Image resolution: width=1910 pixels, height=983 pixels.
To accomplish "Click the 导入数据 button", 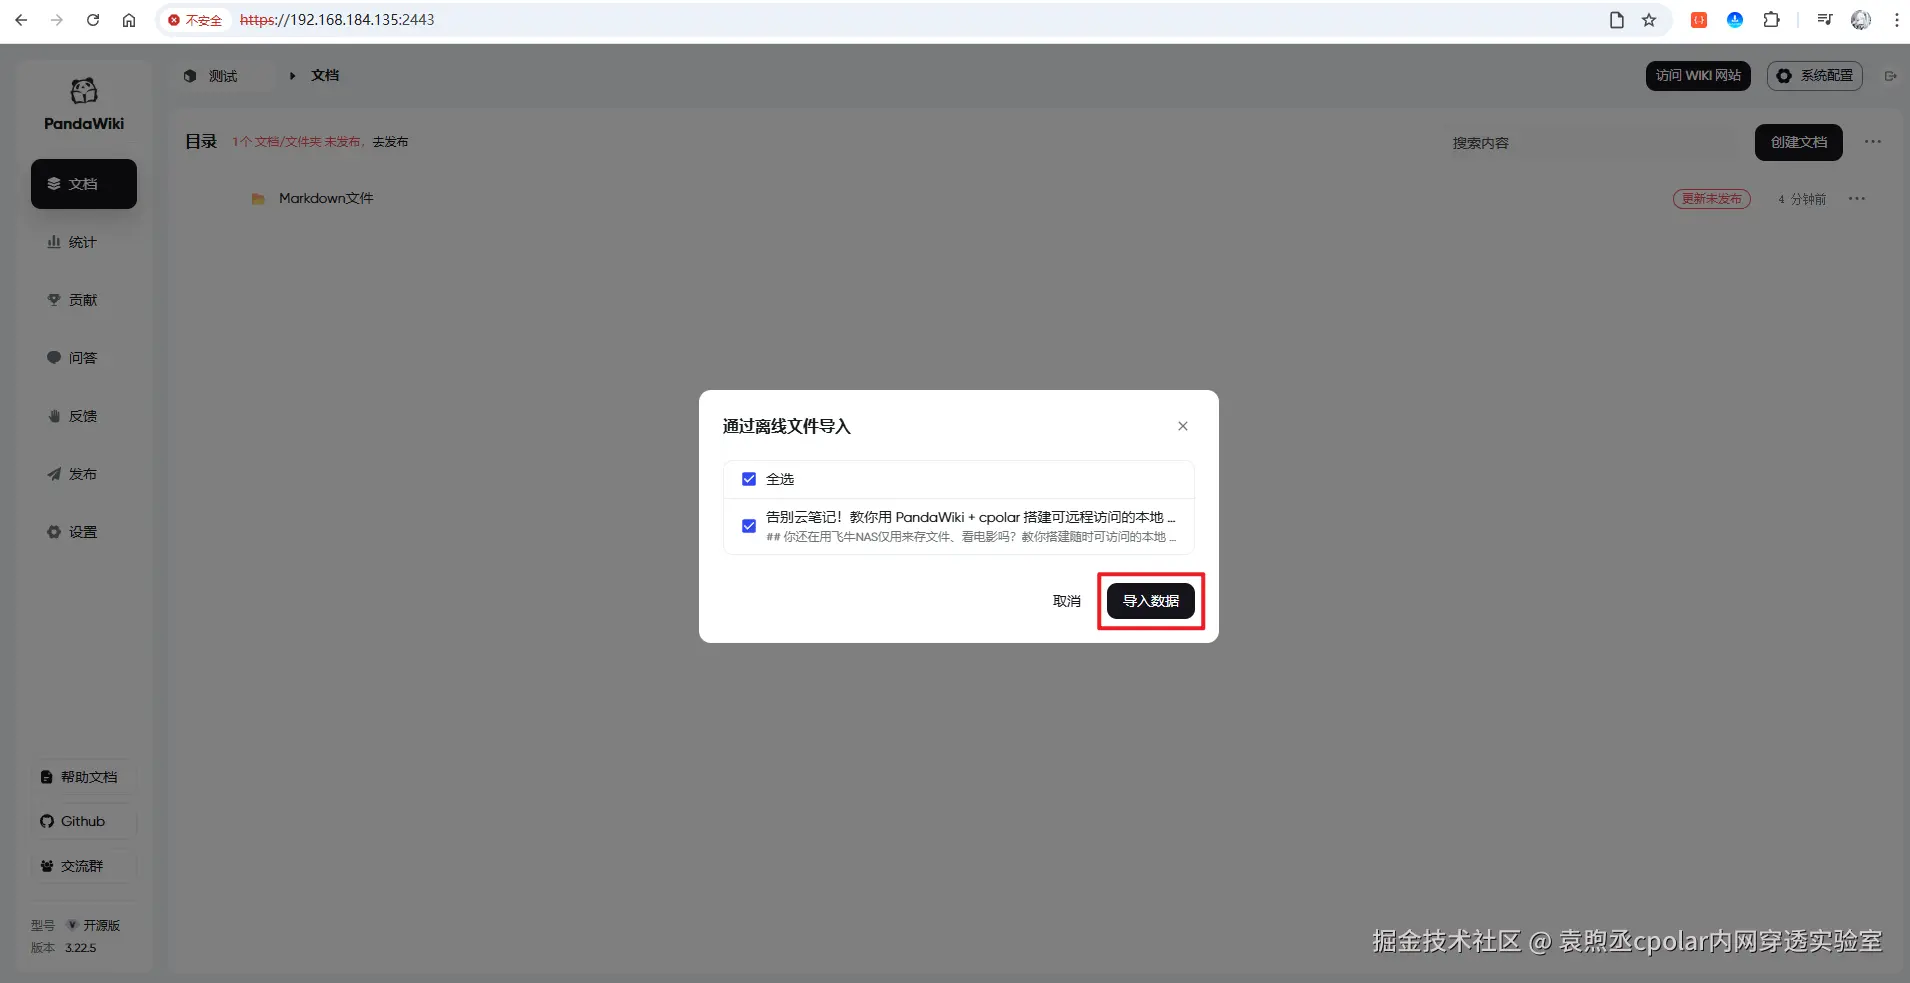I will pyautogui.click(x=1150, y=601).
